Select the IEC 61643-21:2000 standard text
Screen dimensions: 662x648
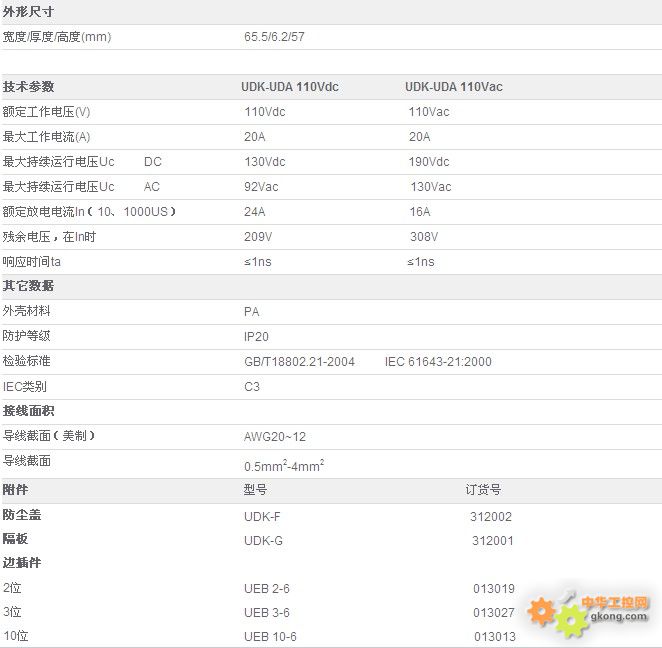[438, 362]
